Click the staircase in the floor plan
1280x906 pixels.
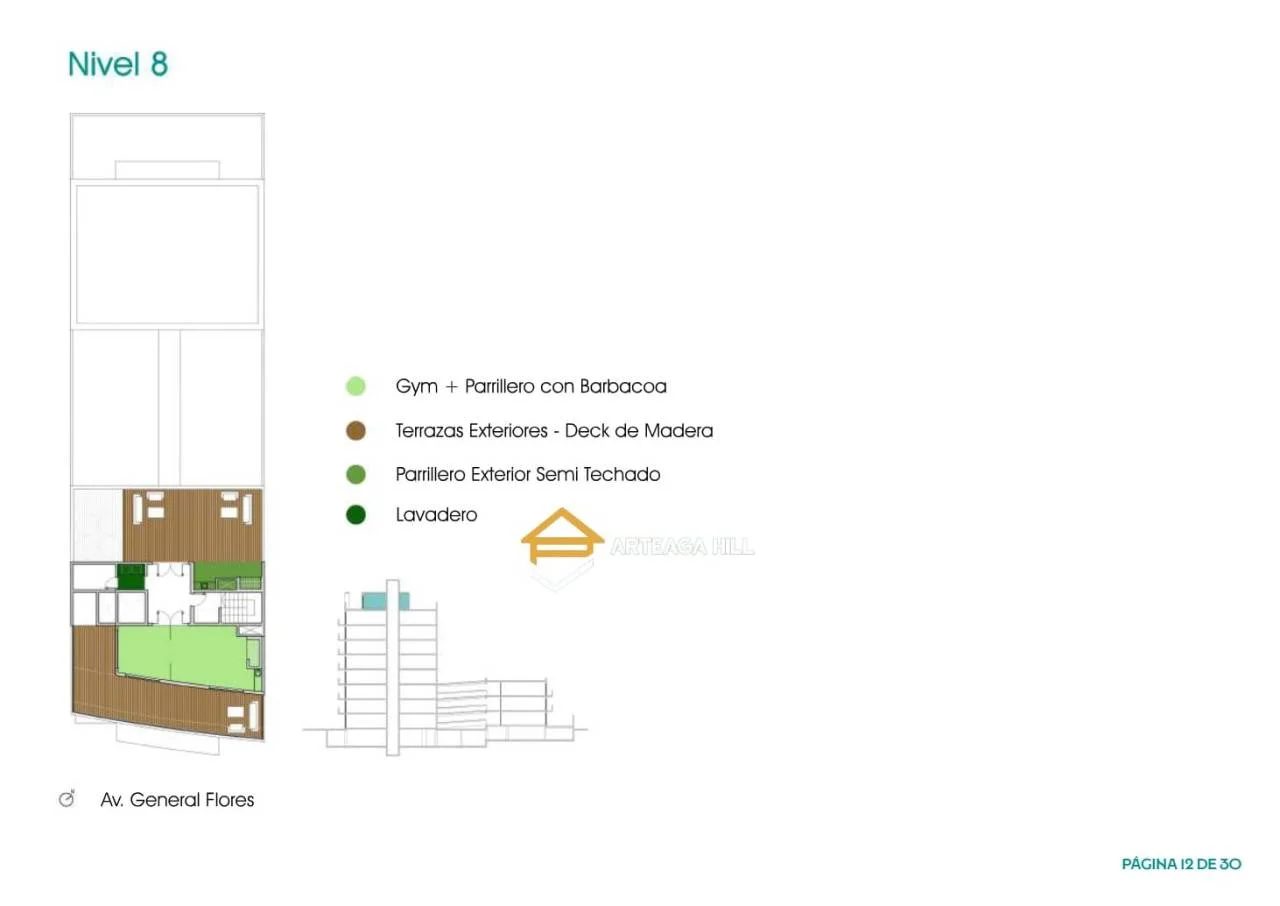click(x=239, y=606)
